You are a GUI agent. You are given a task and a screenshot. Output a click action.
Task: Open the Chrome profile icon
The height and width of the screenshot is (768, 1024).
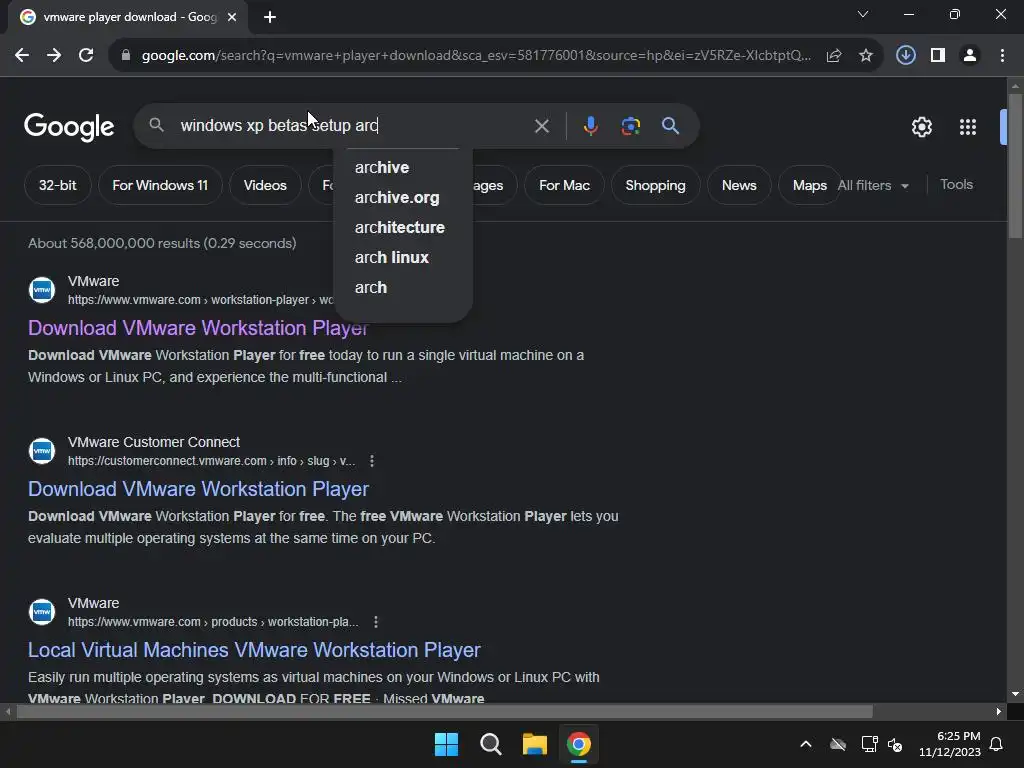pos(970,56)
